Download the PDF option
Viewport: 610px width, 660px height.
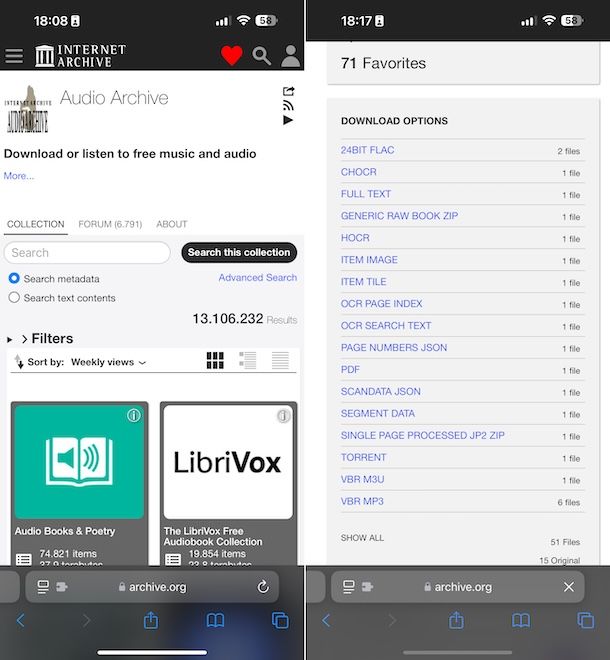coord(350,369)
